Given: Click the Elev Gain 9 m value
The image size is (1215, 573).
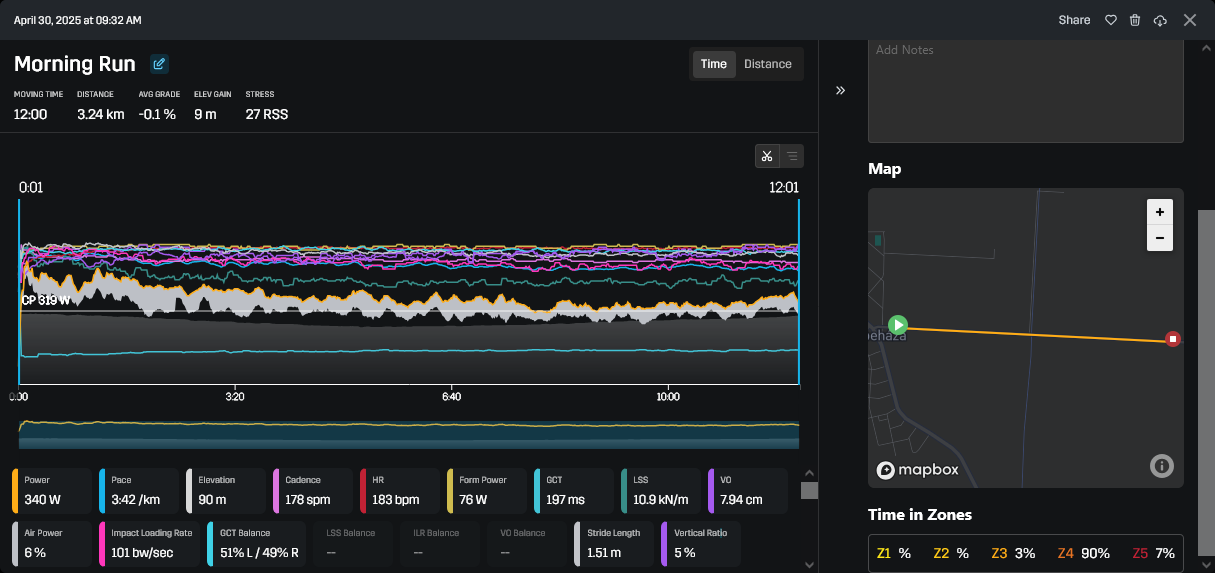Looking at the screenshot, I should 205,114.
